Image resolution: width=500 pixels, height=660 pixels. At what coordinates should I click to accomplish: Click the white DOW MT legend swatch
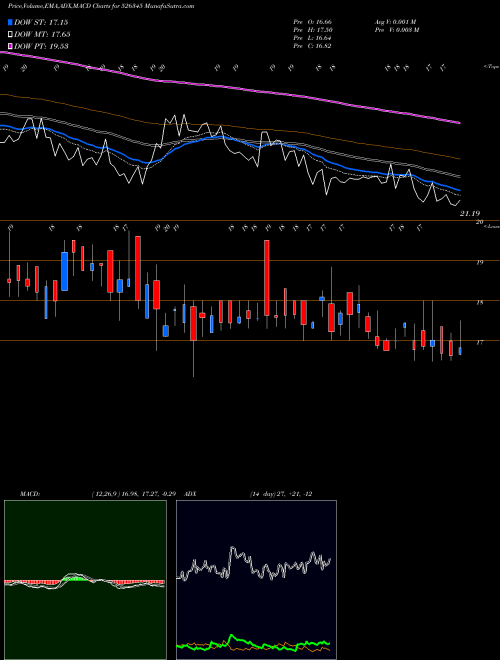click(11, 35)
